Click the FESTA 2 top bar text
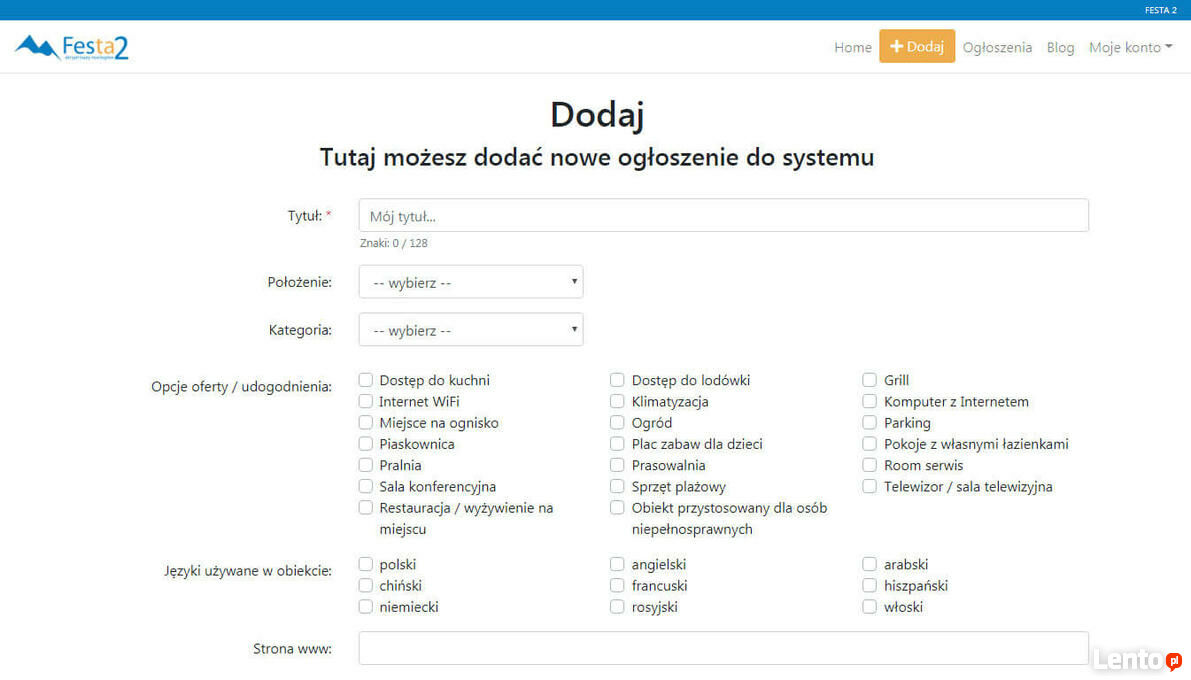This screenshot has height=680, width=1191. (x=1160, y=10)
